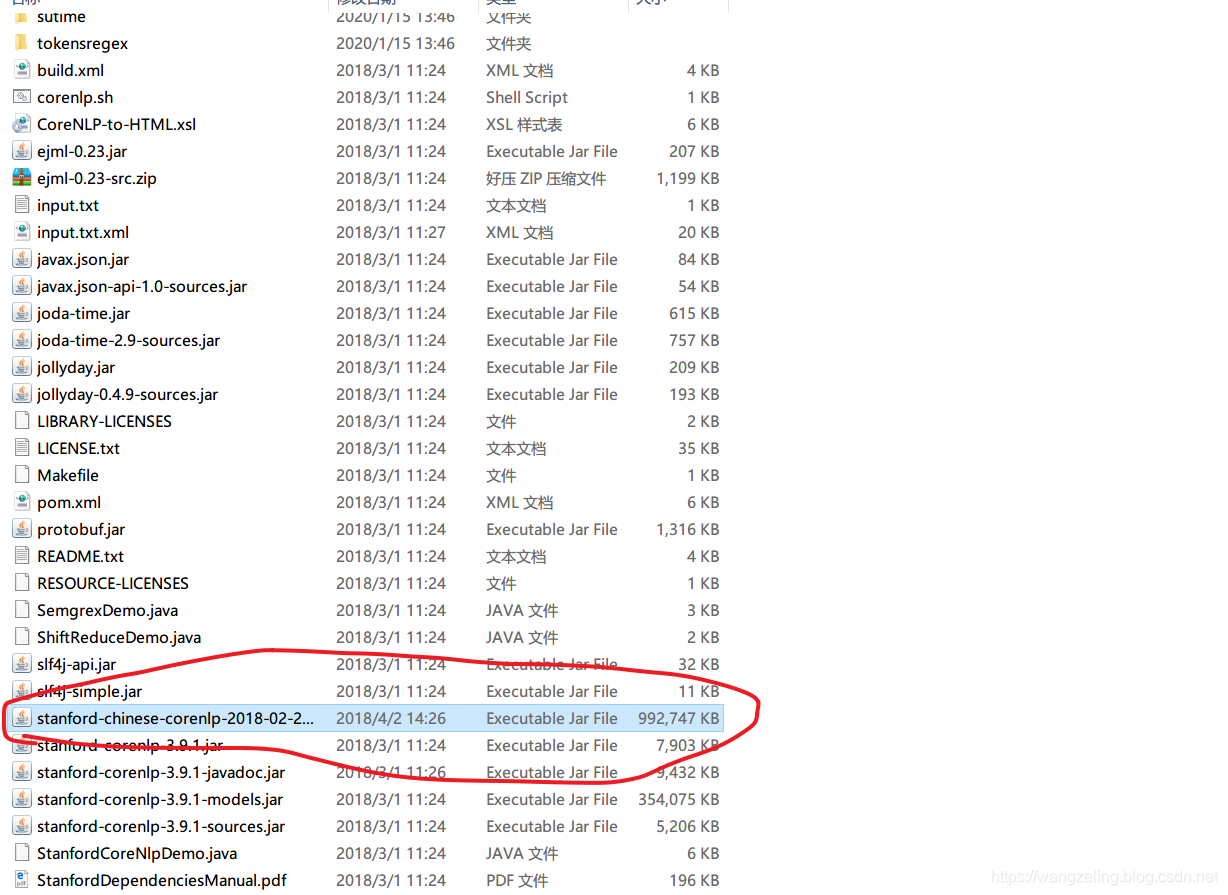Click the 2018/4/2 14:26 modified date
The height and width of the screenshot is (895, 1228).
tap(391, 719)
